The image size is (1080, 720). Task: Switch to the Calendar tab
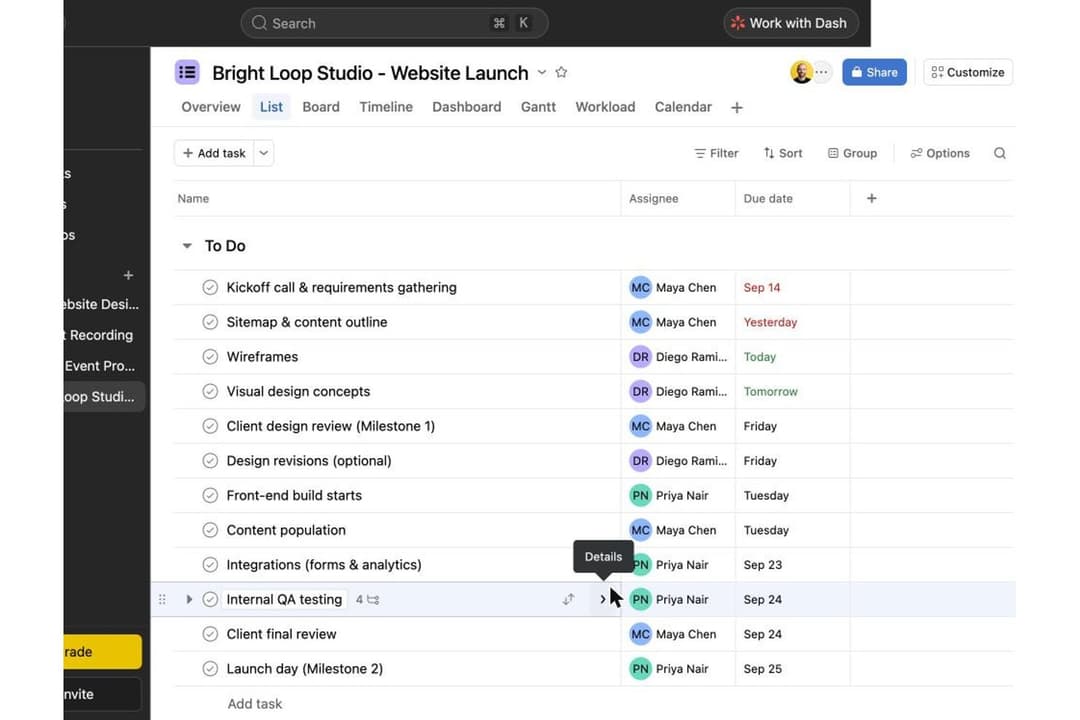coord(683,107)
